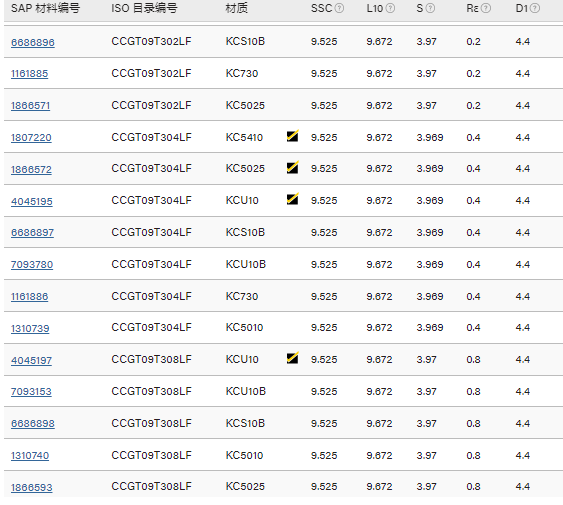
Task: Click the help icon beside L10
Action: [390, 8]
